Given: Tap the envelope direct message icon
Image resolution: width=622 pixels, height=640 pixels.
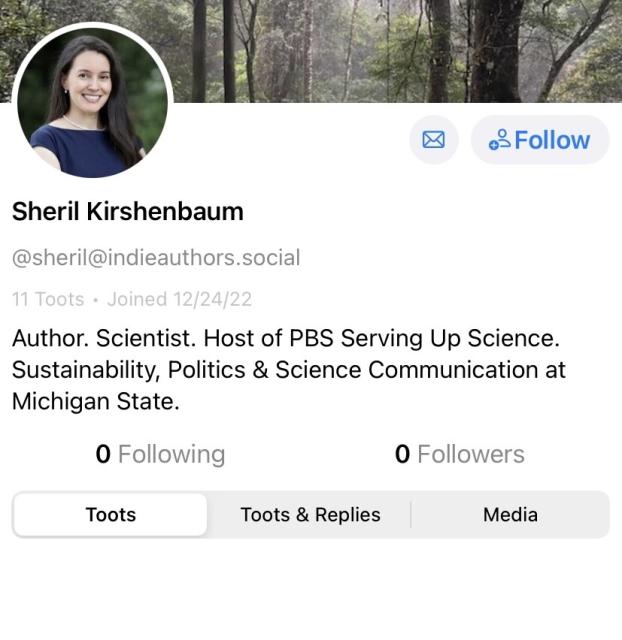Looking at the screenshot, I should tap(433, 140).
